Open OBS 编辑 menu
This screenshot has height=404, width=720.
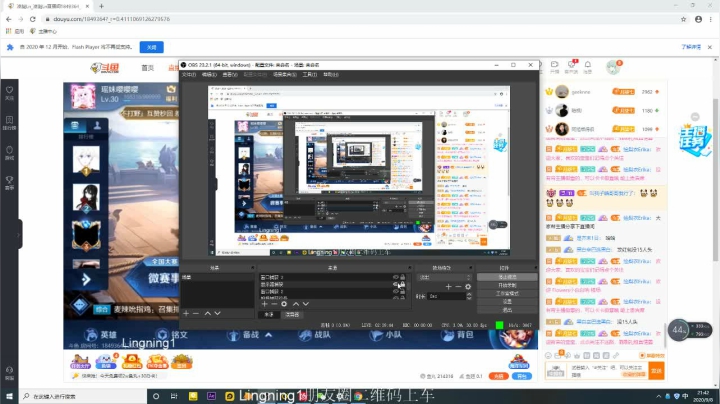(209, 74)
